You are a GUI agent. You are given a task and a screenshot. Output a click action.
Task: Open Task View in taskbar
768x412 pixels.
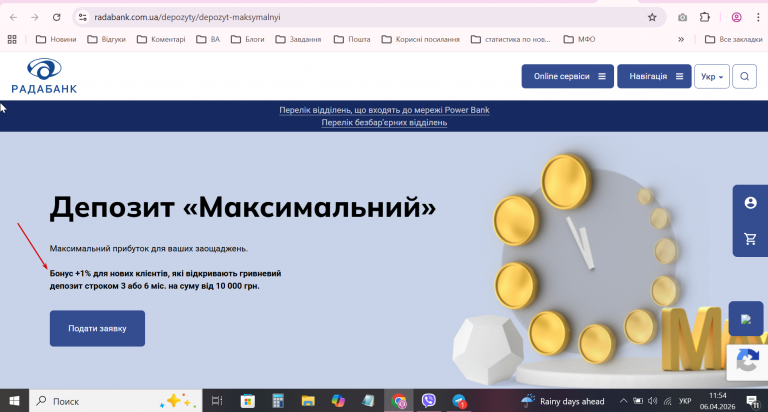tap(216, 401)
